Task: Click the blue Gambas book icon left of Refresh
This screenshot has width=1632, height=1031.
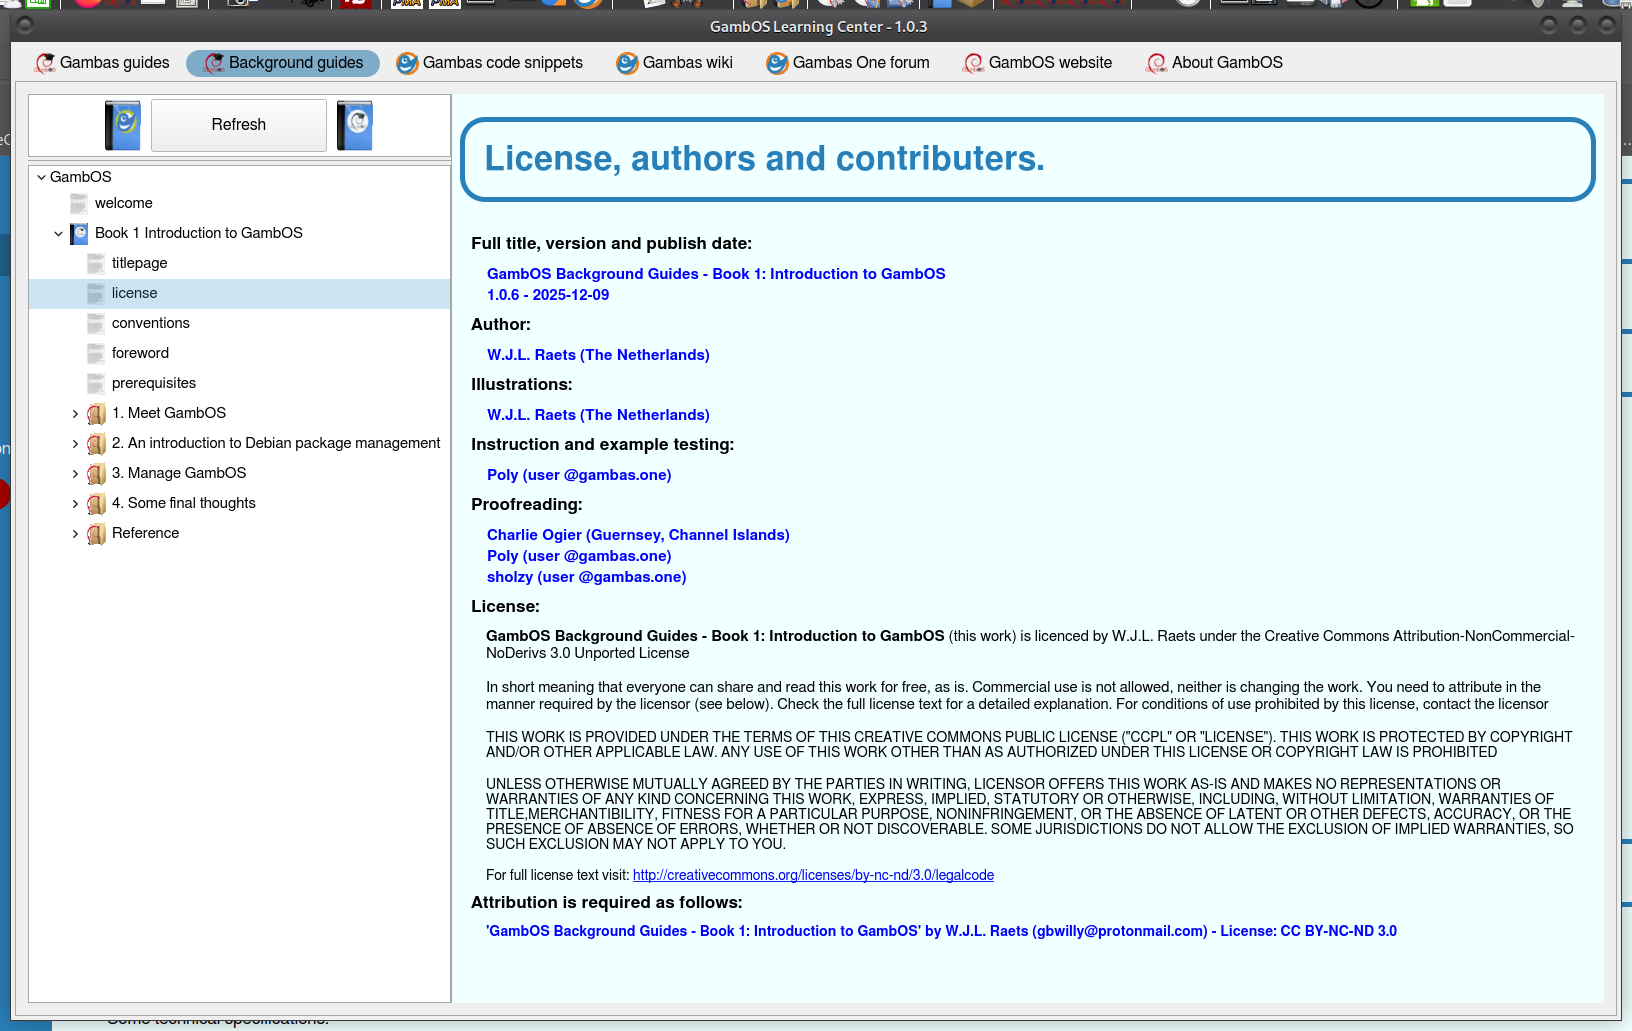Action: [x=123, y=125]
